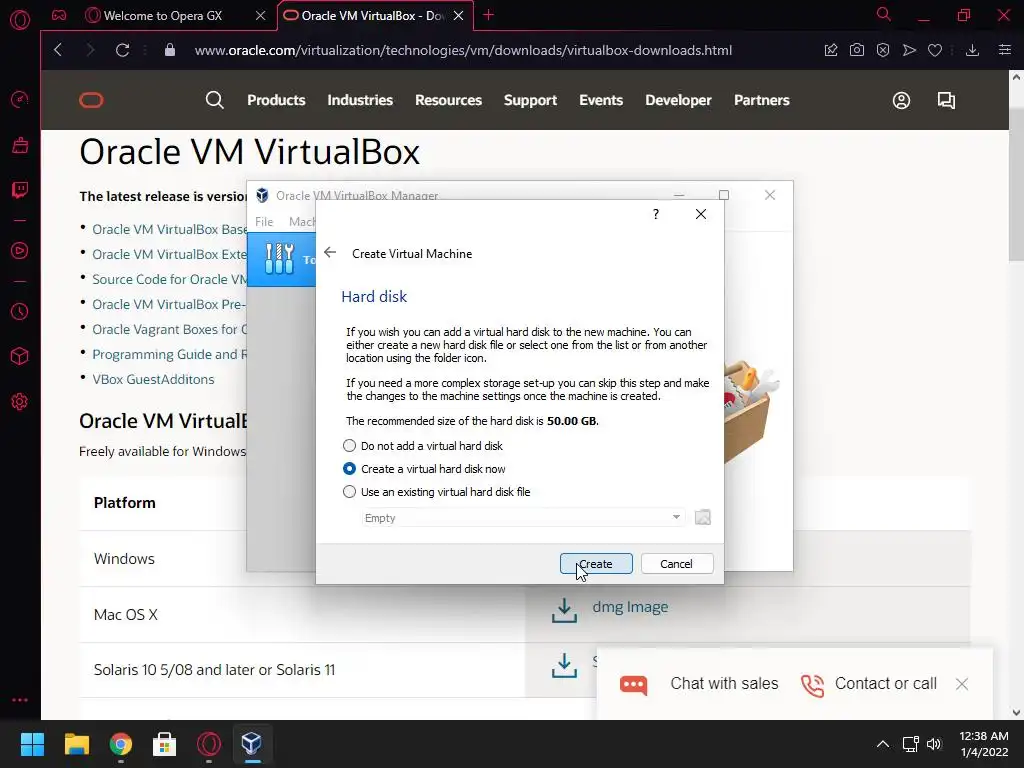Click the folder icon to choose disk file

(703, 518)
